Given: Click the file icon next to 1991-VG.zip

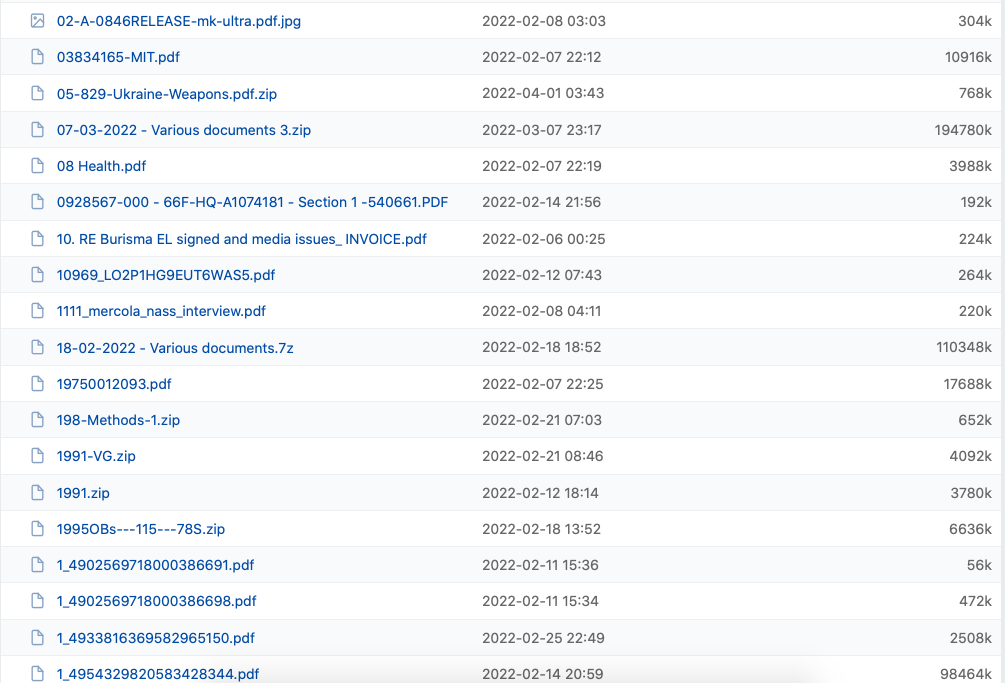Looking at the screenshot, I should (x=37, y=456).
